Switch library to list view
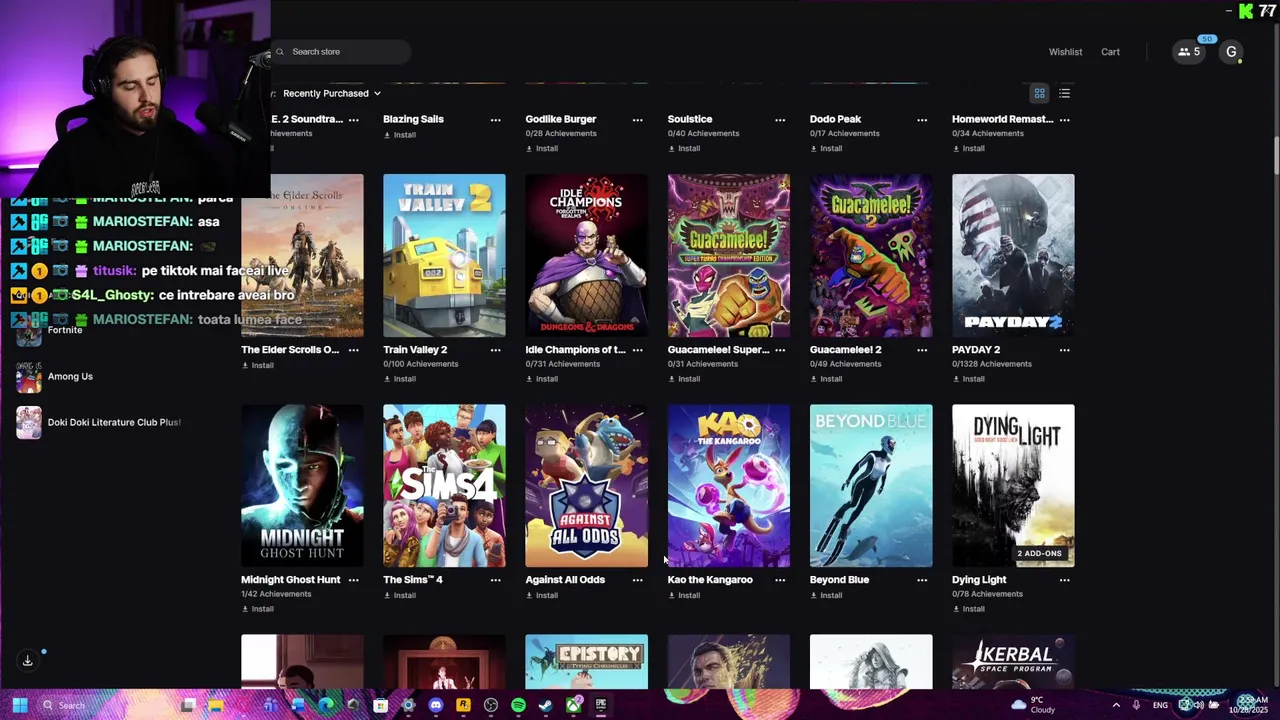Viewport: 1280px width, 720px height. [x=1064, y=93]
